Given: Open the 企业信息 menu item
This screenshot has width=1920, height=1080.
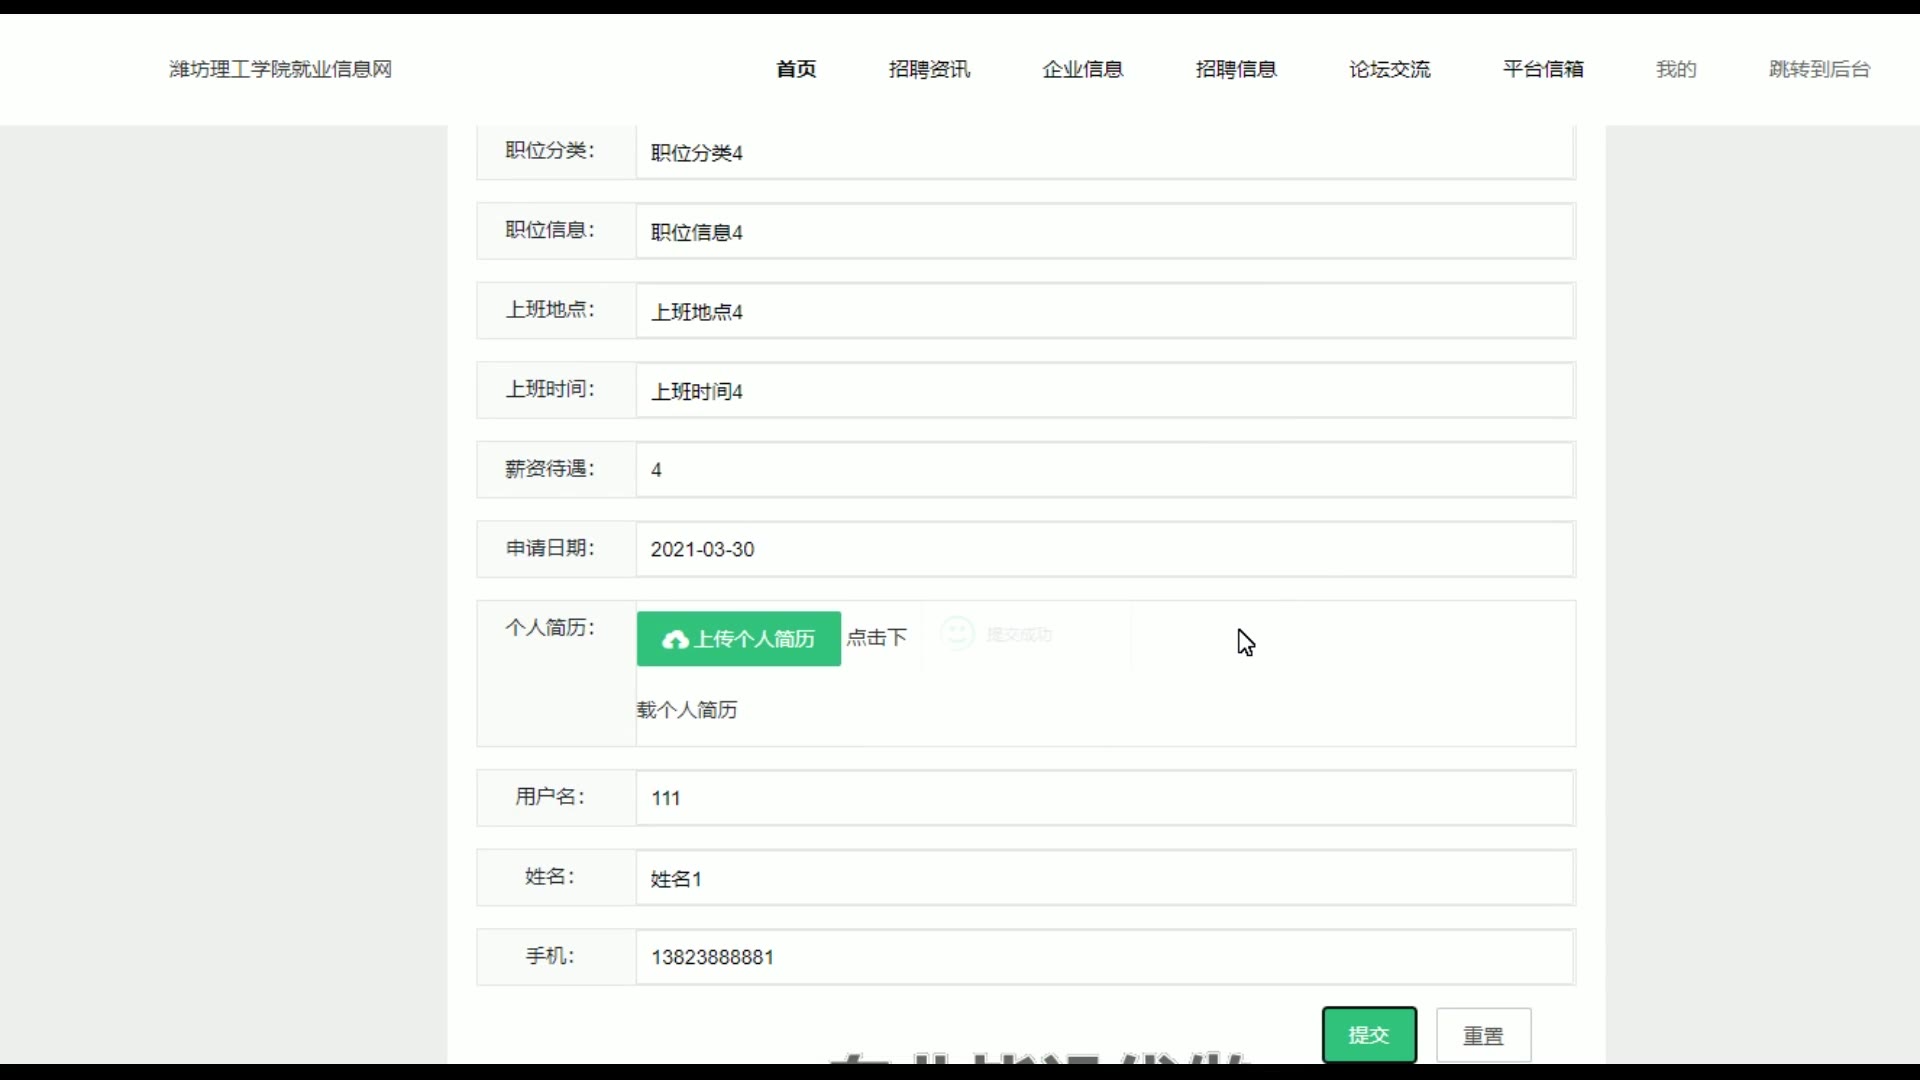Looking at the screenshot, I should tap(1082, 69).
